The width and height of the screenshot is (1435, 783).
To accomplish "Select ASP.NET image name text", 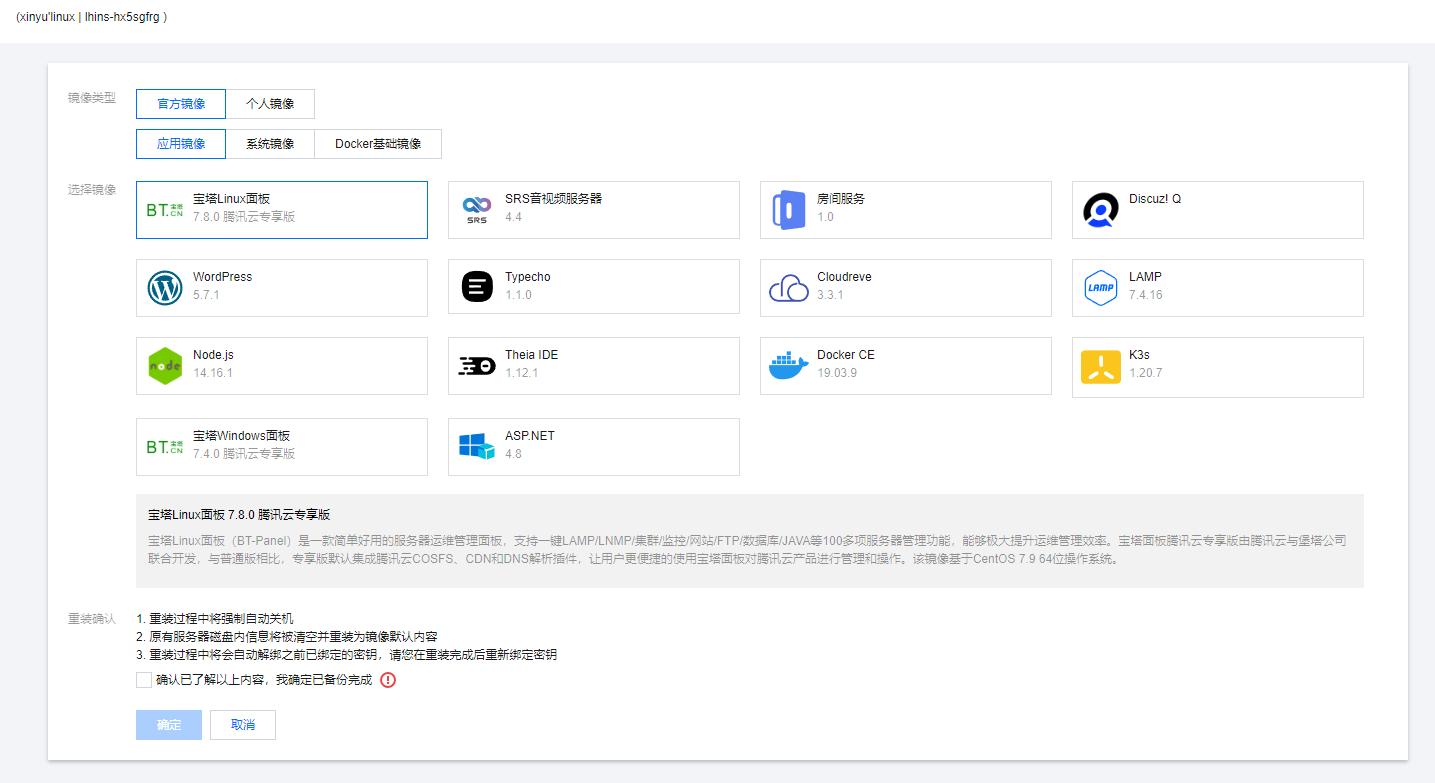I will [x=530, y=436].
